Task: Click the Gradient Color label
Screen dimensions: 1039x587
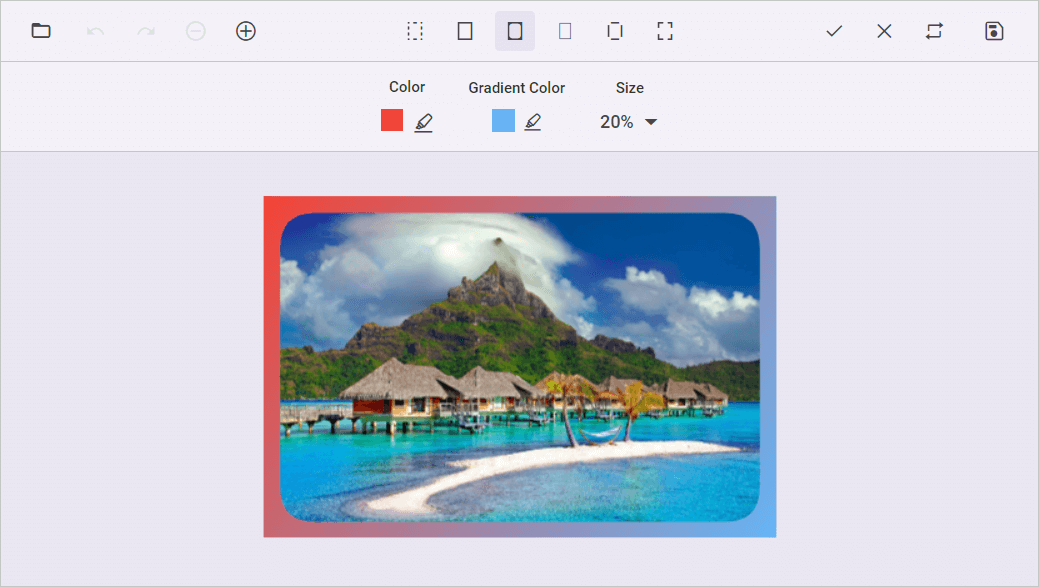Action: 517,87
